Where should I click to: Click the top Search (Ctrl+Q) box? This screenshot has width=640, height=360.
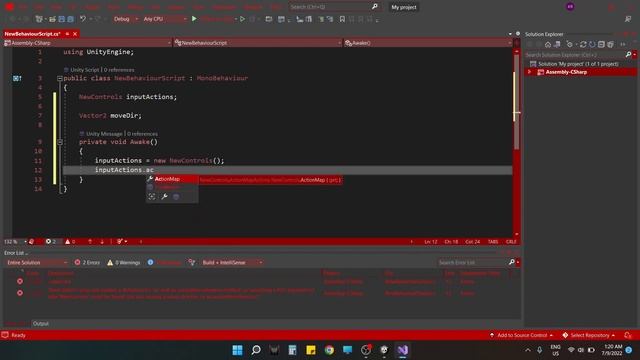click(334, 7)
